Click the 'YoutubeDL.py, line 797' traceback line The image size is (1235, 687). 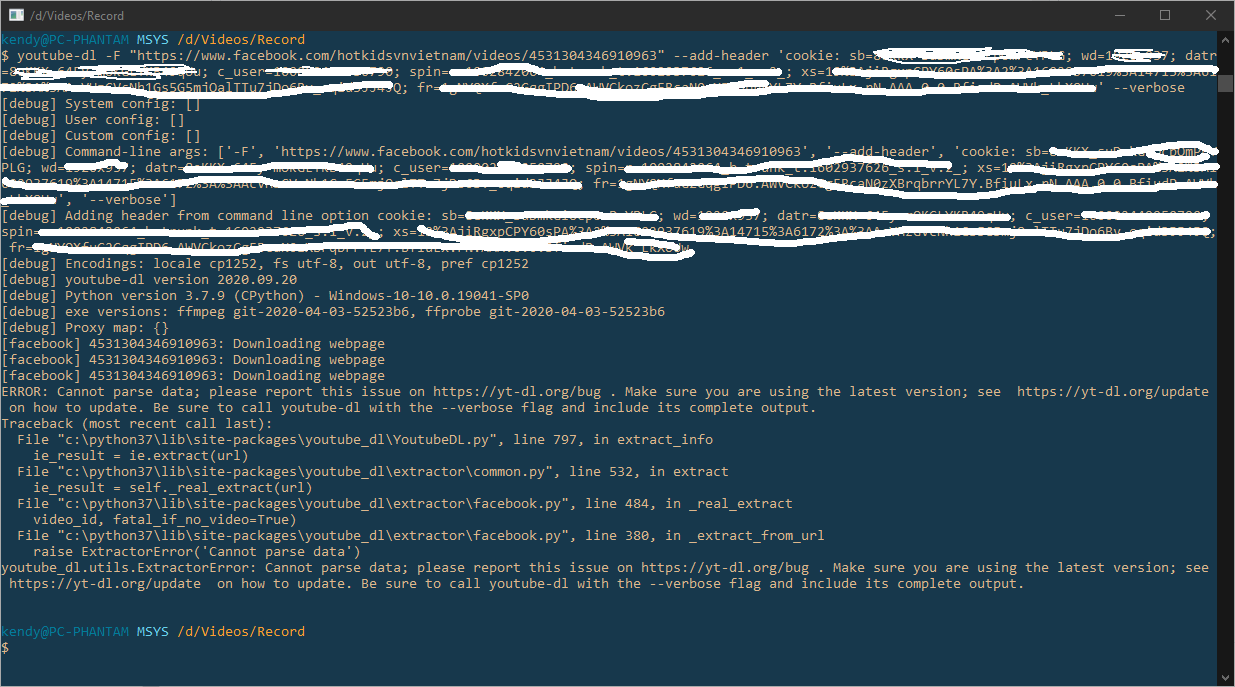(365, 440)
